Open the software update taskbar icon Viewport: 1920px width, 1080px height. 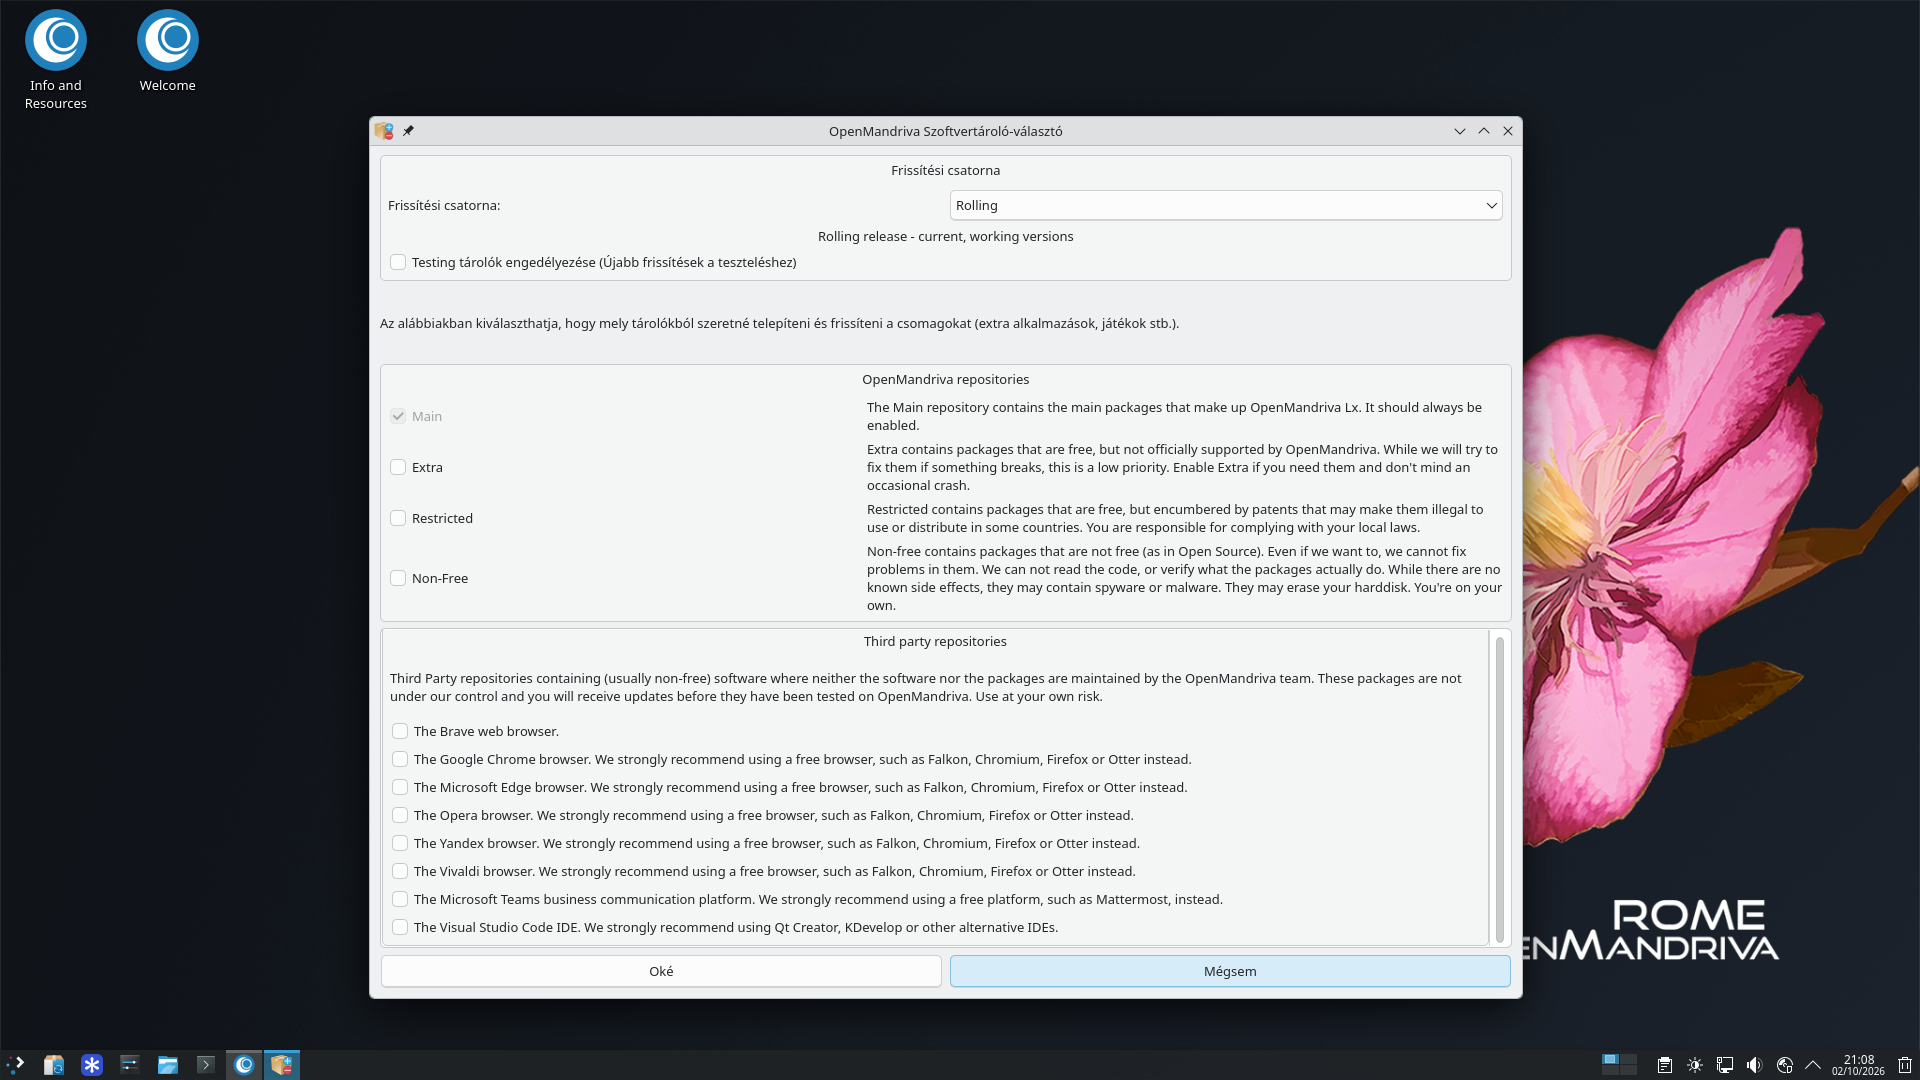coord(54,1065)
